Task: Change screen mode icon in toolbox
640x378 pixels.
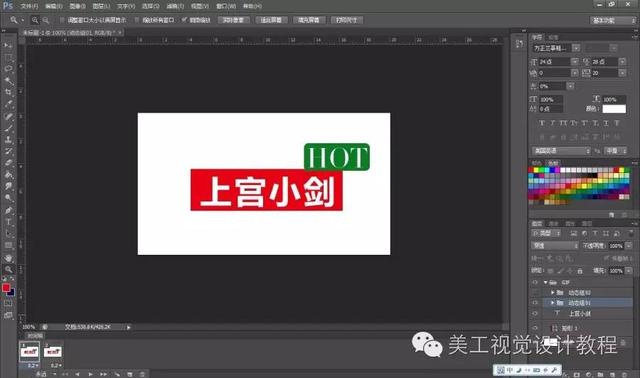Action: pyautogui.click(x=8, y=315)
